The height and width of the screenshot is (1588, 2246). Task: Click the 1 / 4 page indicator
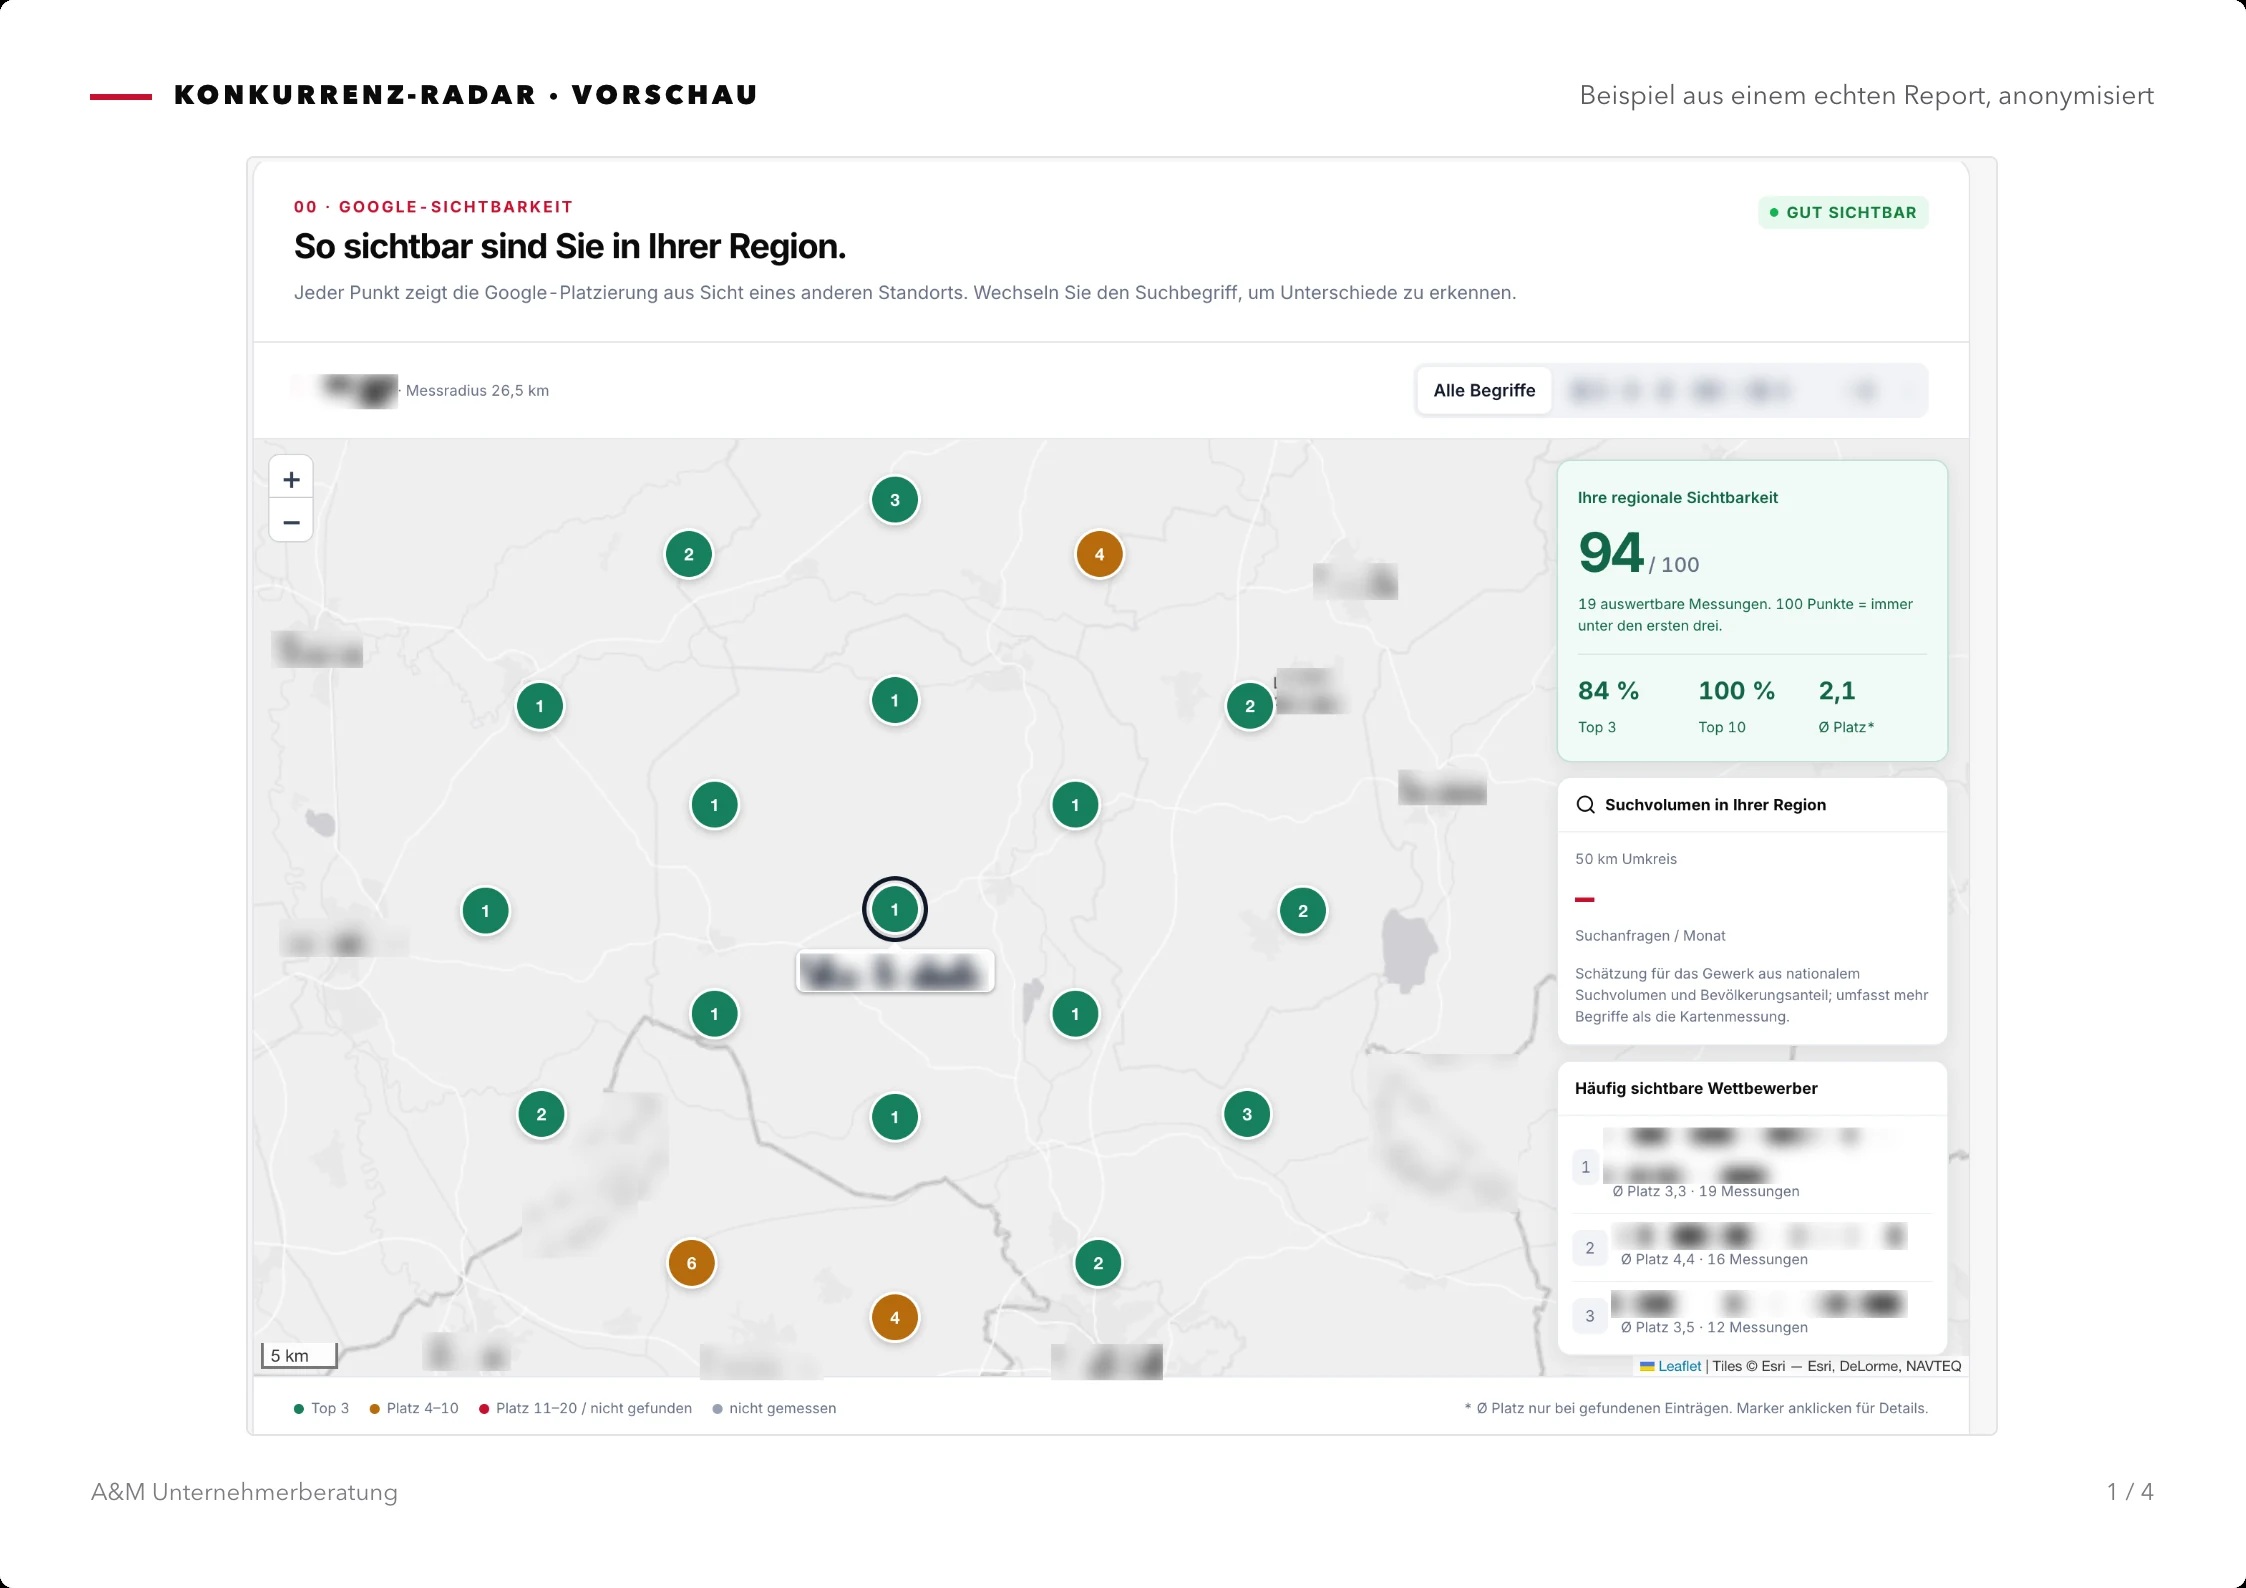pos(2130,1492)
